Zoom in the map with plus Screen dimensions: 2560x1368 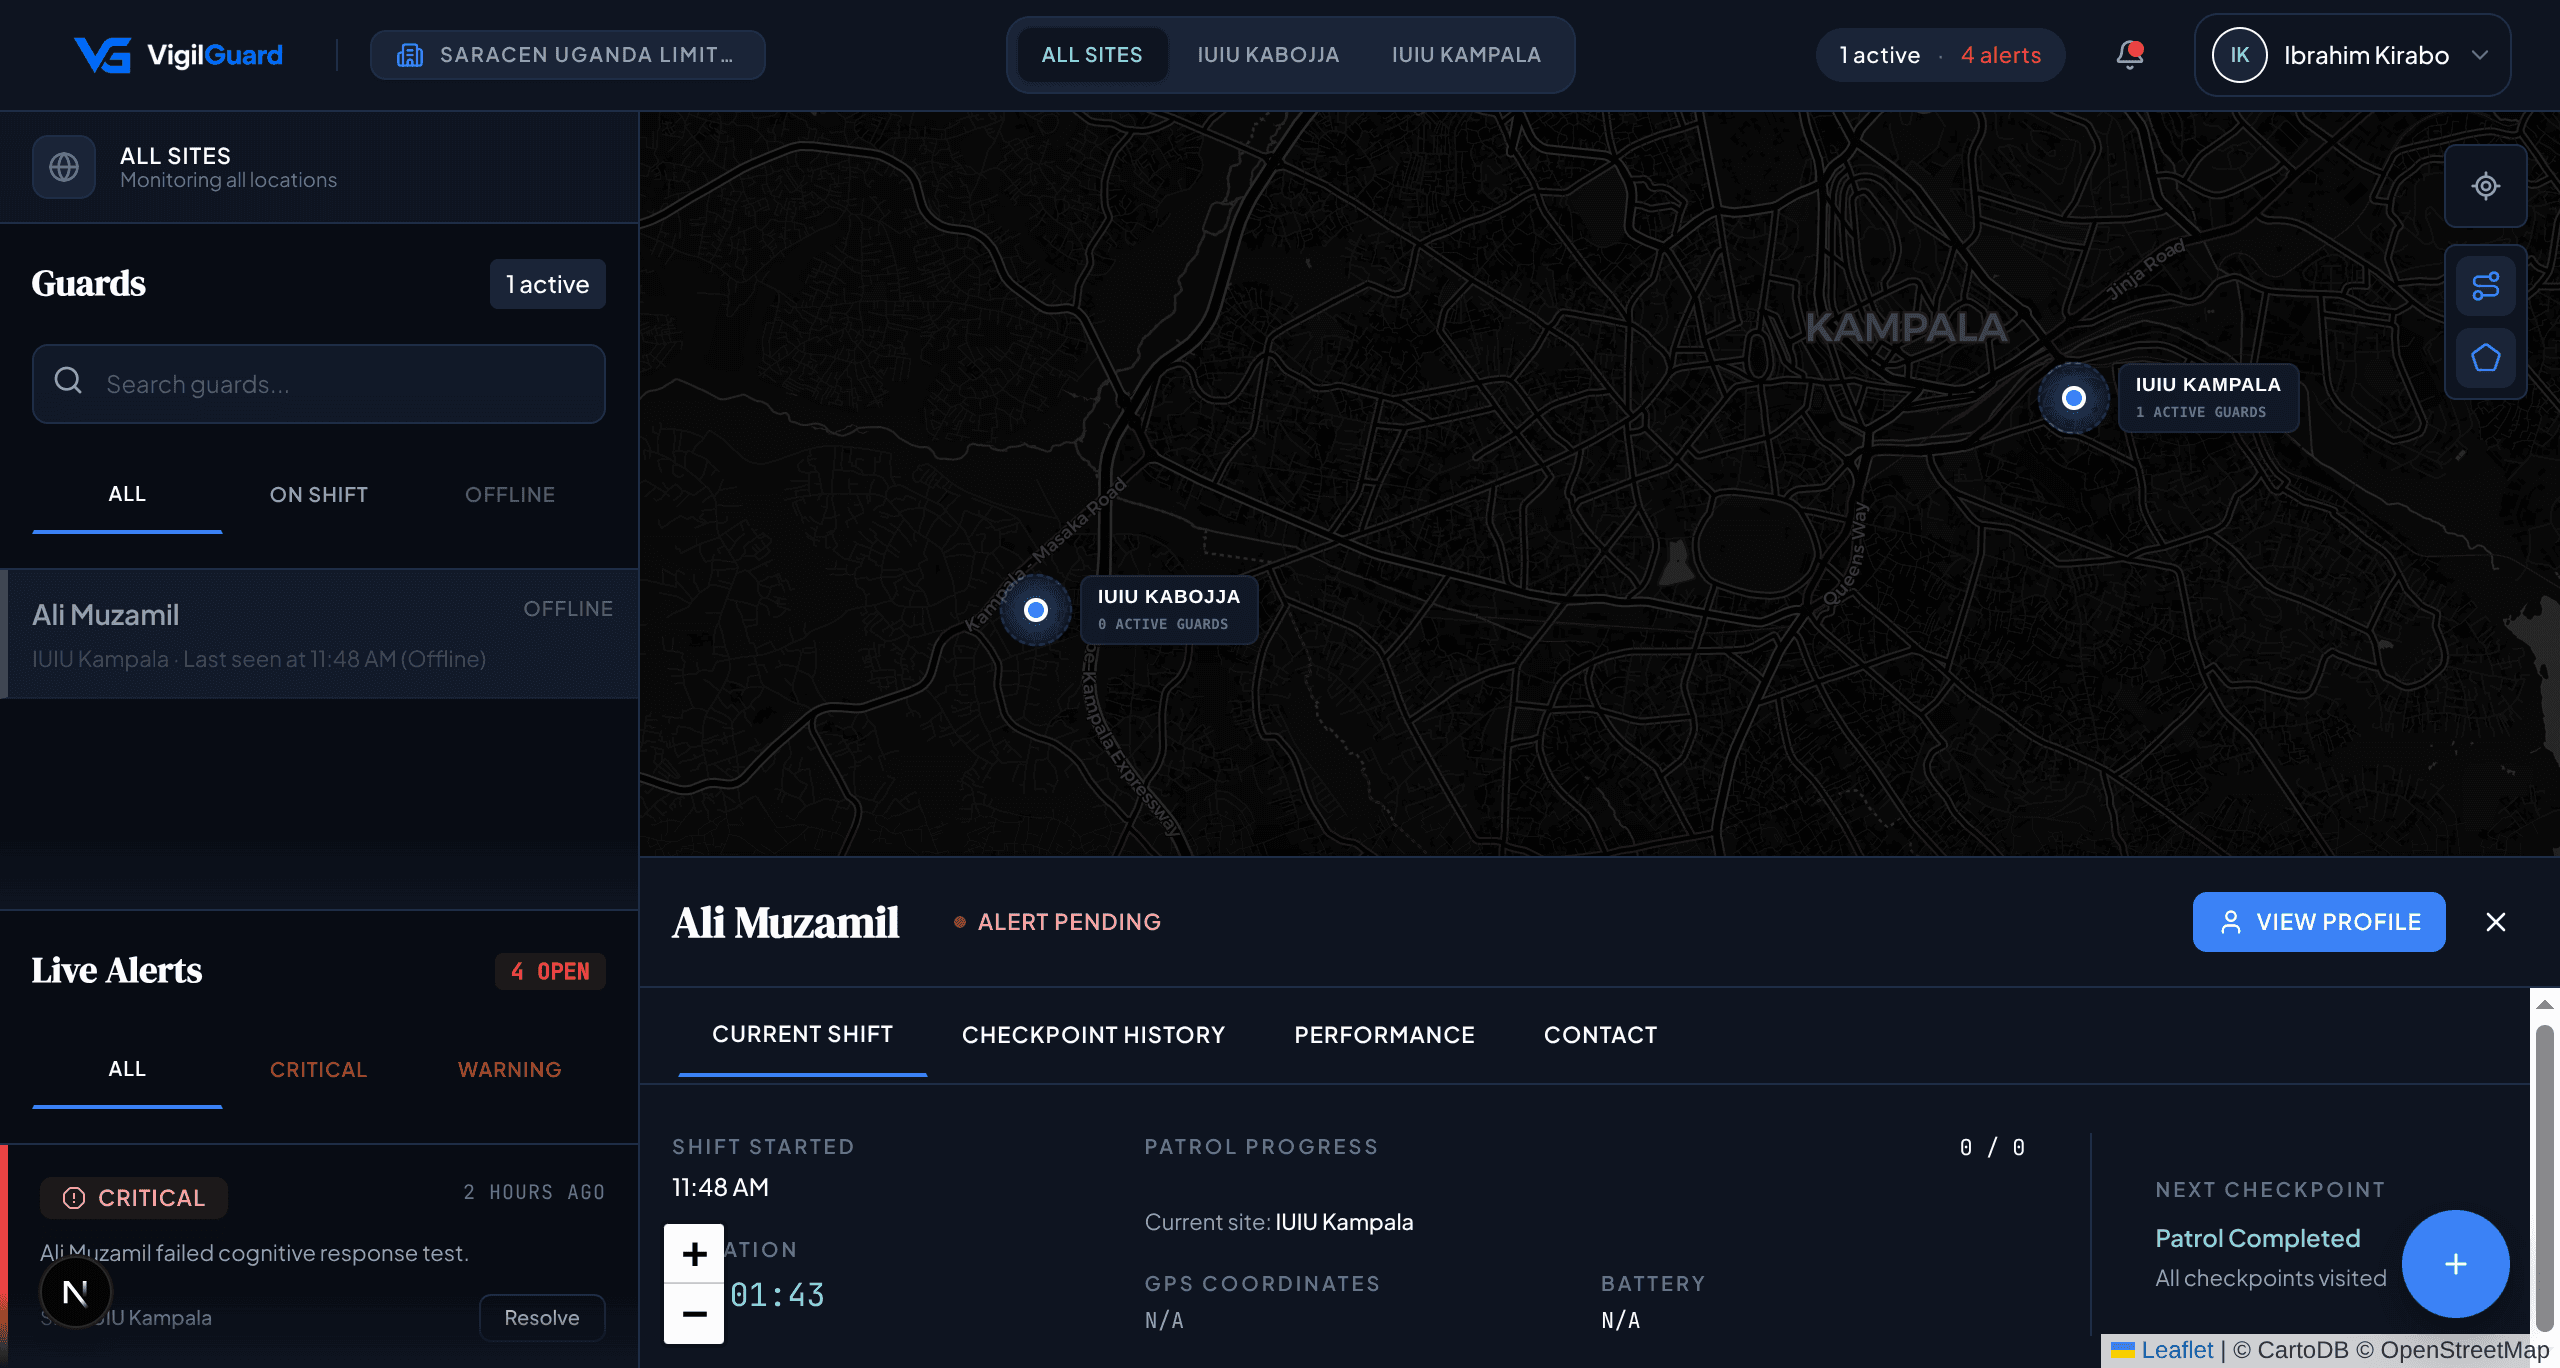click(x=694, y=1254)
